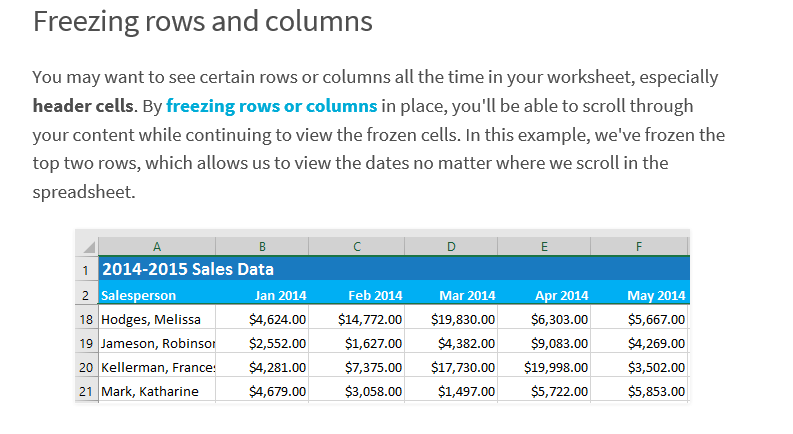Select column C header
This screenshot has width=793, height=434.
pyautogui.click(x=357, y=246)
